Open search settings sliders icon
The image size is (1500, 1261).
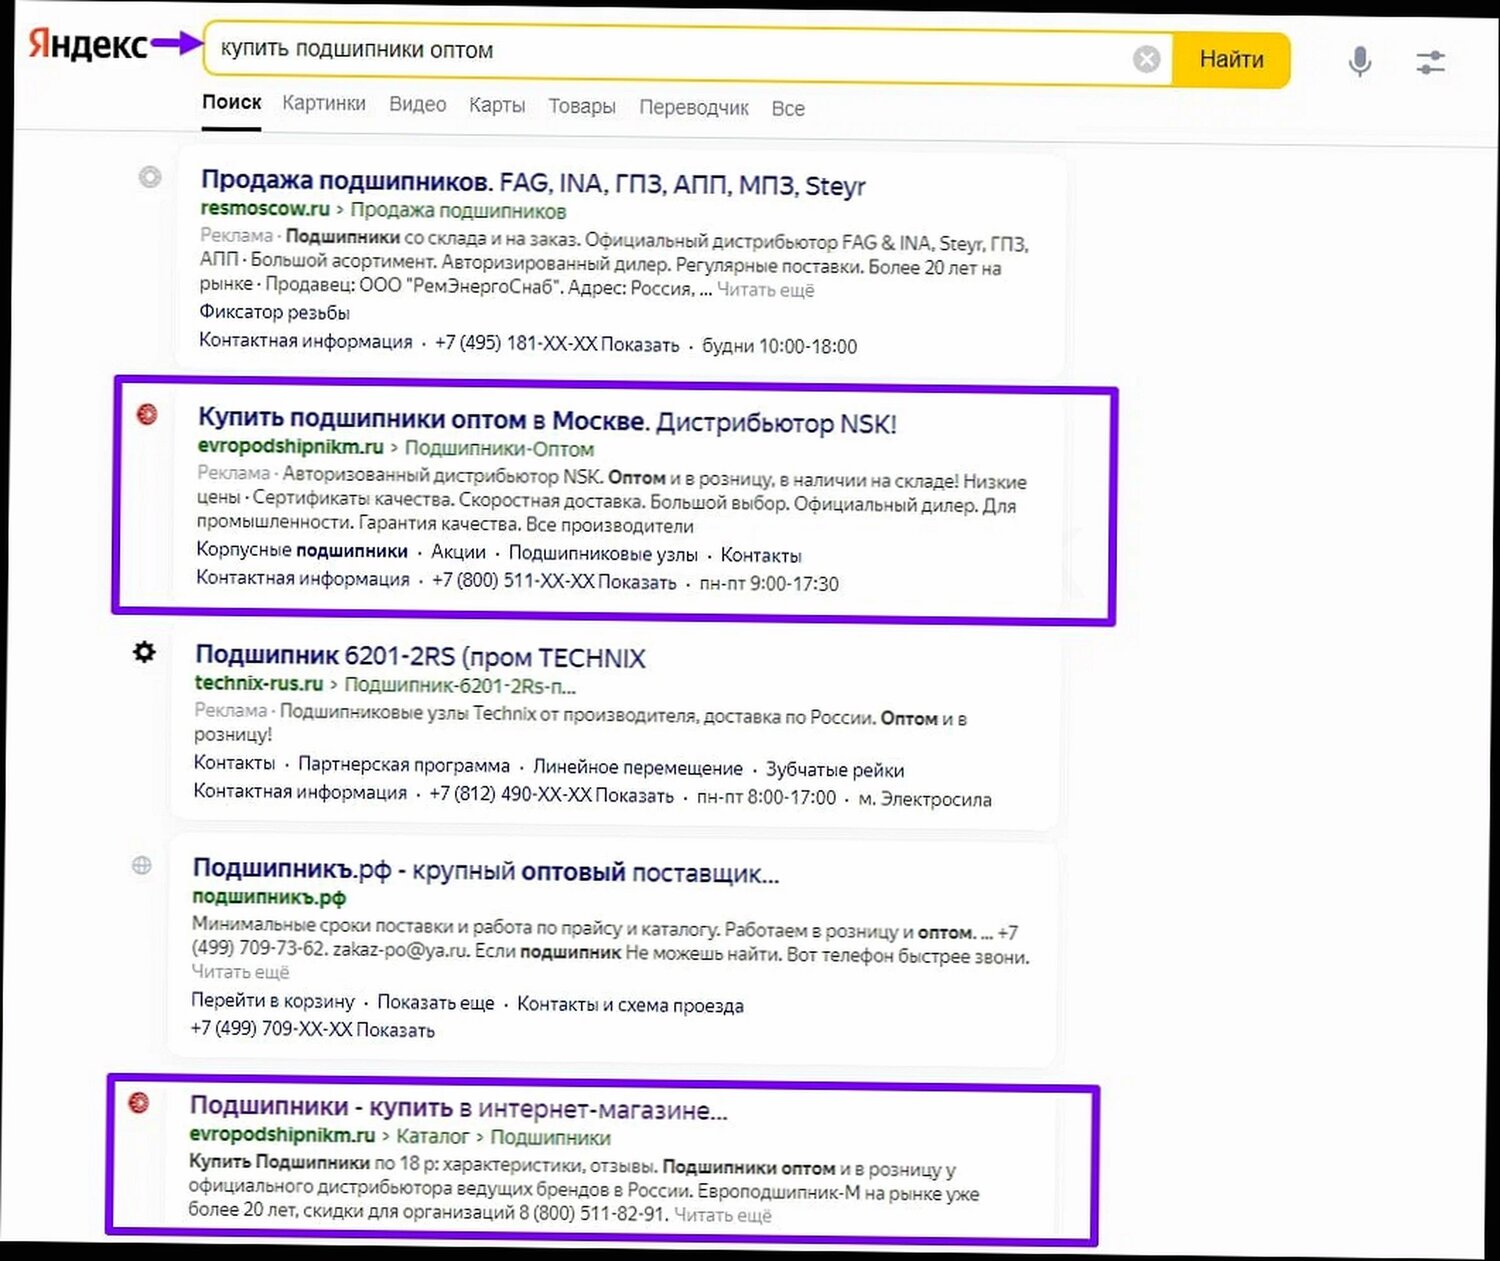click(1431, 63)
